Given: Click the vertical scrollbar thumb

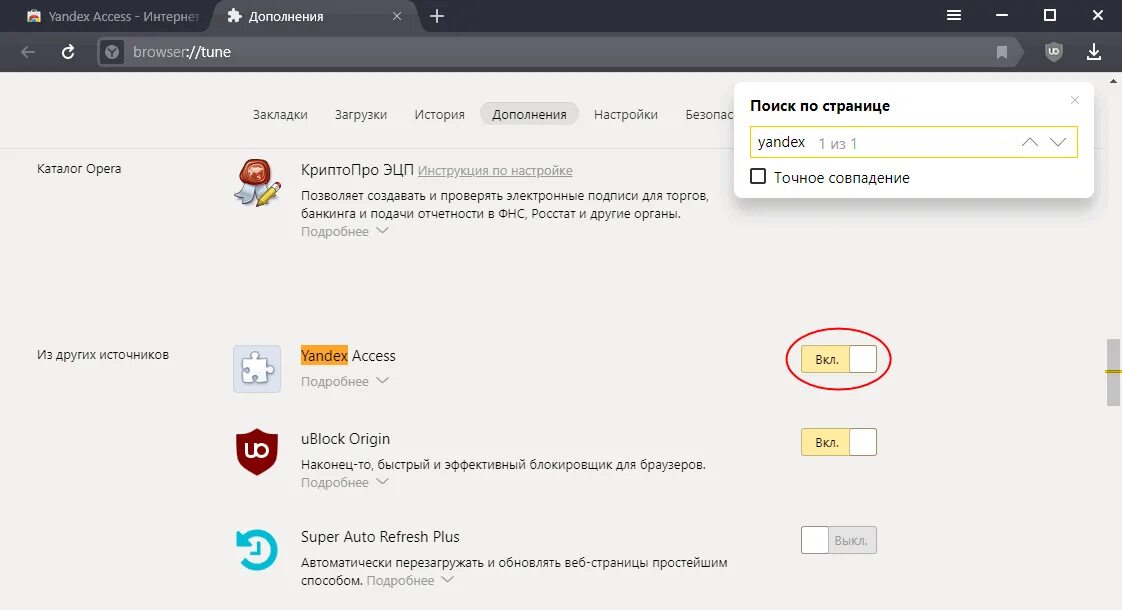Looking at the screenshot, I should click(x=1113, y=372).
